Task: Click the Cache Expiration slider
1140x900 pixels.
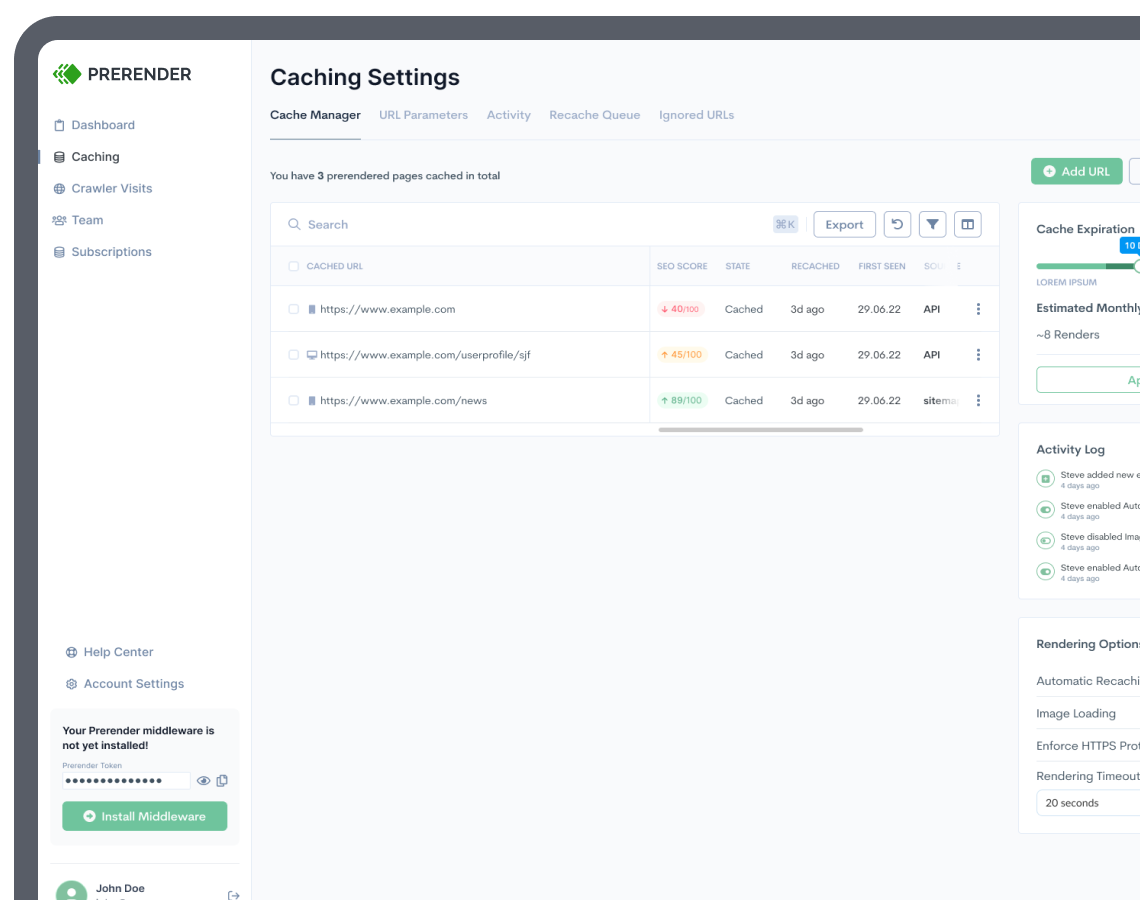Action: pos(1088,266)
